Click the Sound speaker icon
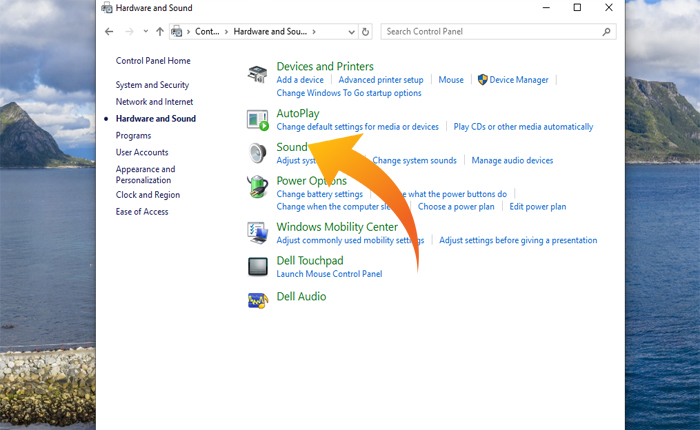 [258, 153]
